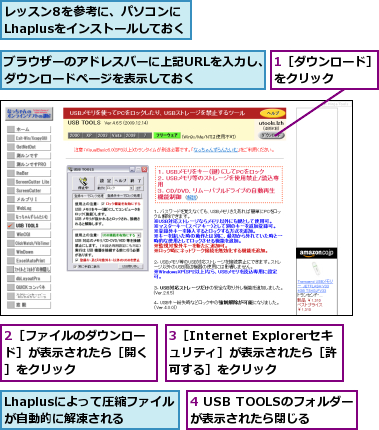Open WinCGI in the sidebar menu
The image size is (379, 430).
click(29, 234)
